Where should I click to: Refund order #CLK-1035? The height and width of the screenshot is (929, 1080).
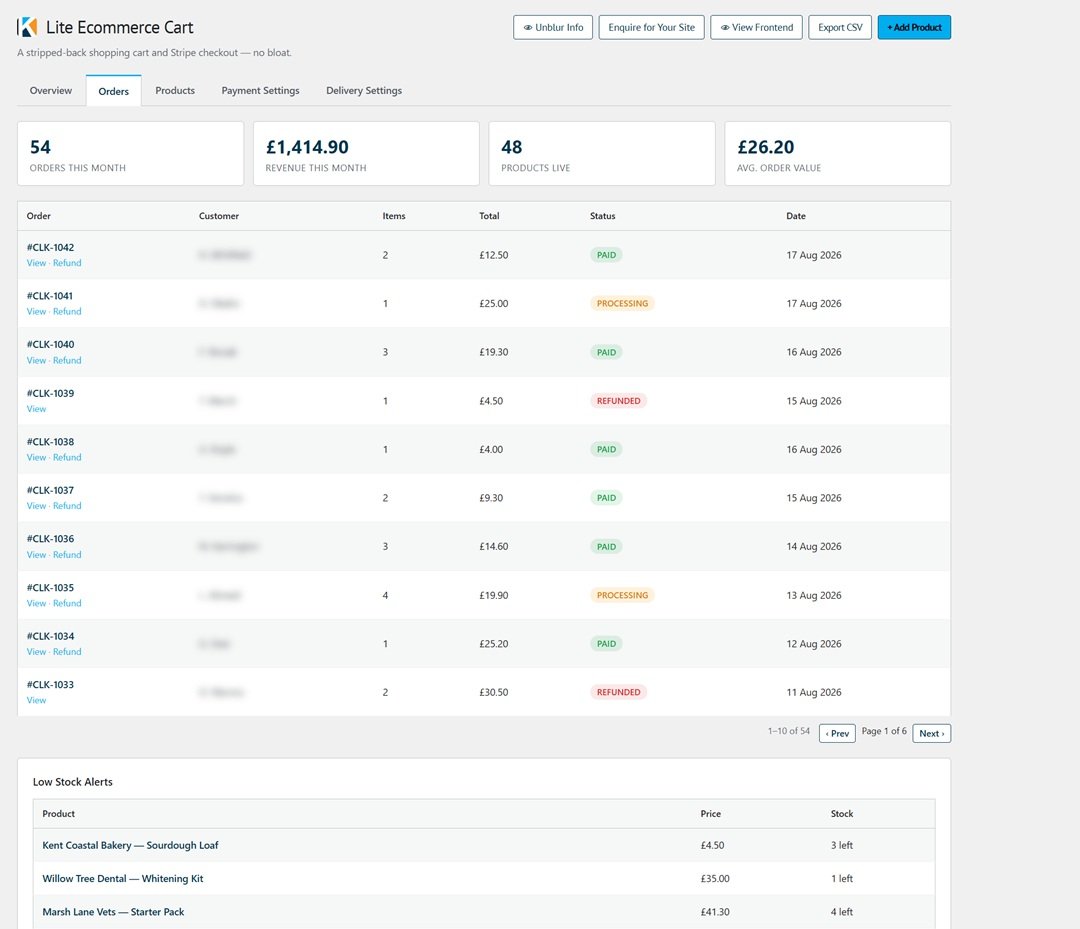67,603
